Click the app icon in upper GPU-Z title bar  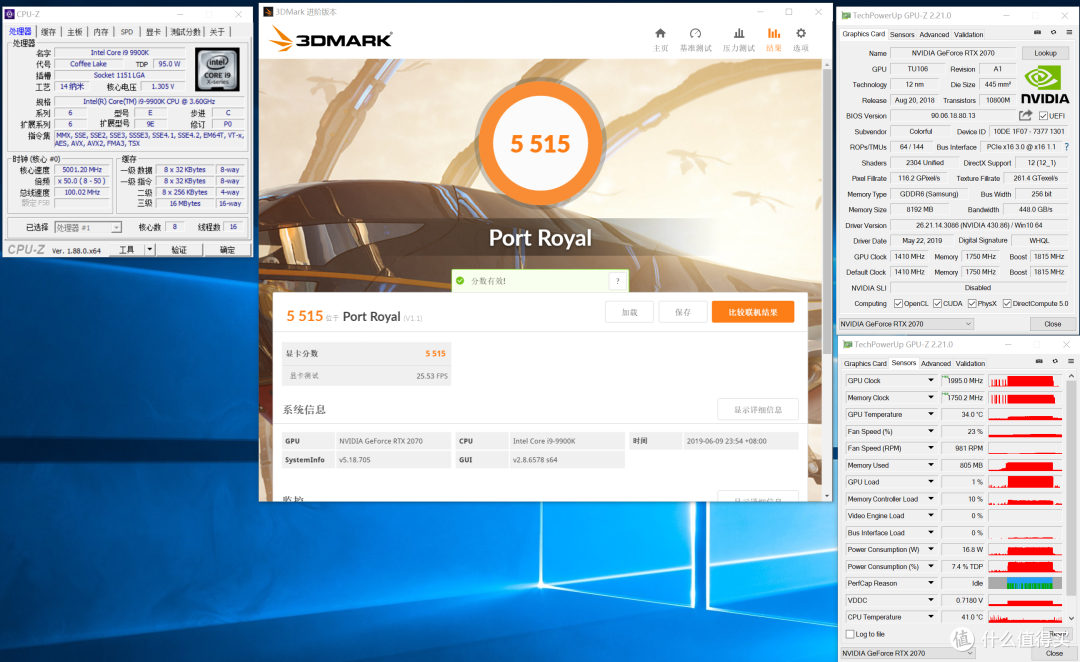click(846, 15)
